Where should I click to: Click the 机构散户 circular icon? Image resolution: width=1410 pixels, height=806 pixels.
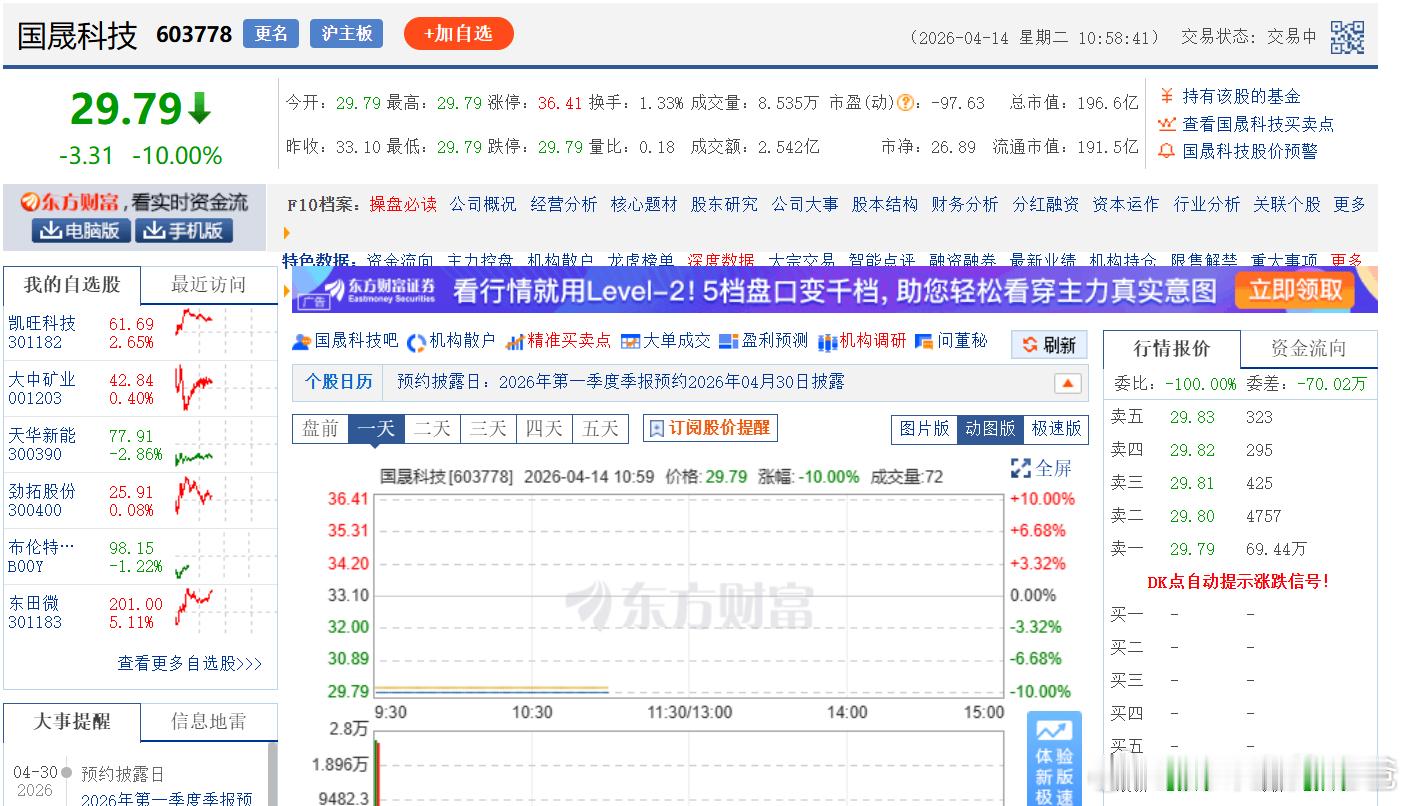tap(416, 342)
